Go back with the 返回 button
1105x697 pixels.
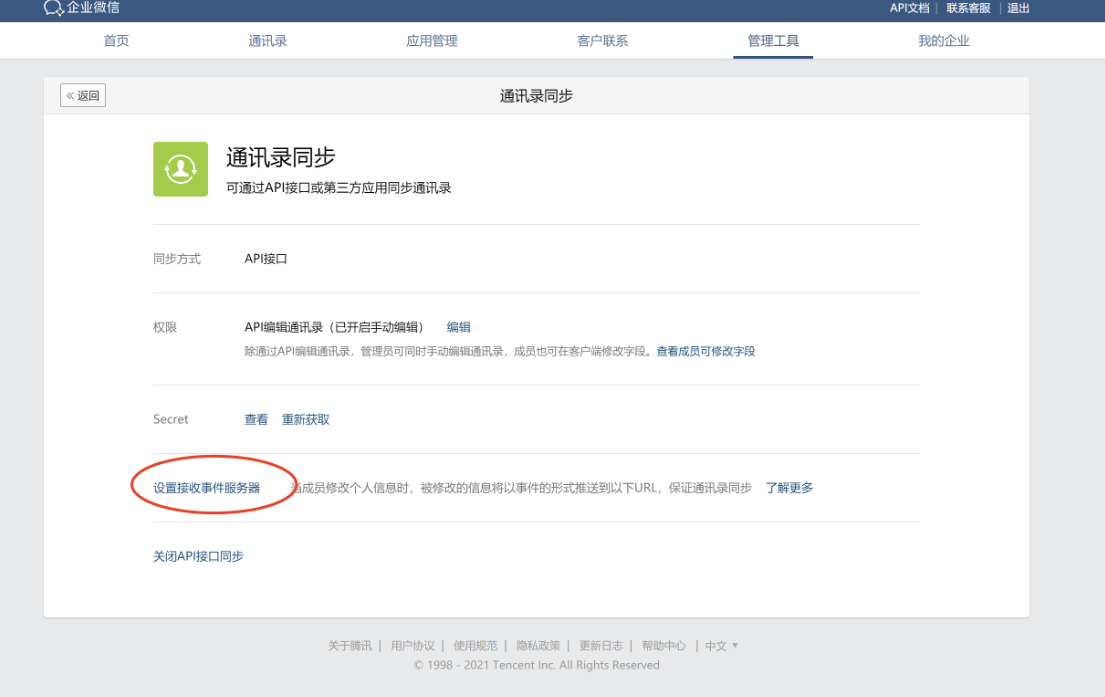[x=83, y=96]
